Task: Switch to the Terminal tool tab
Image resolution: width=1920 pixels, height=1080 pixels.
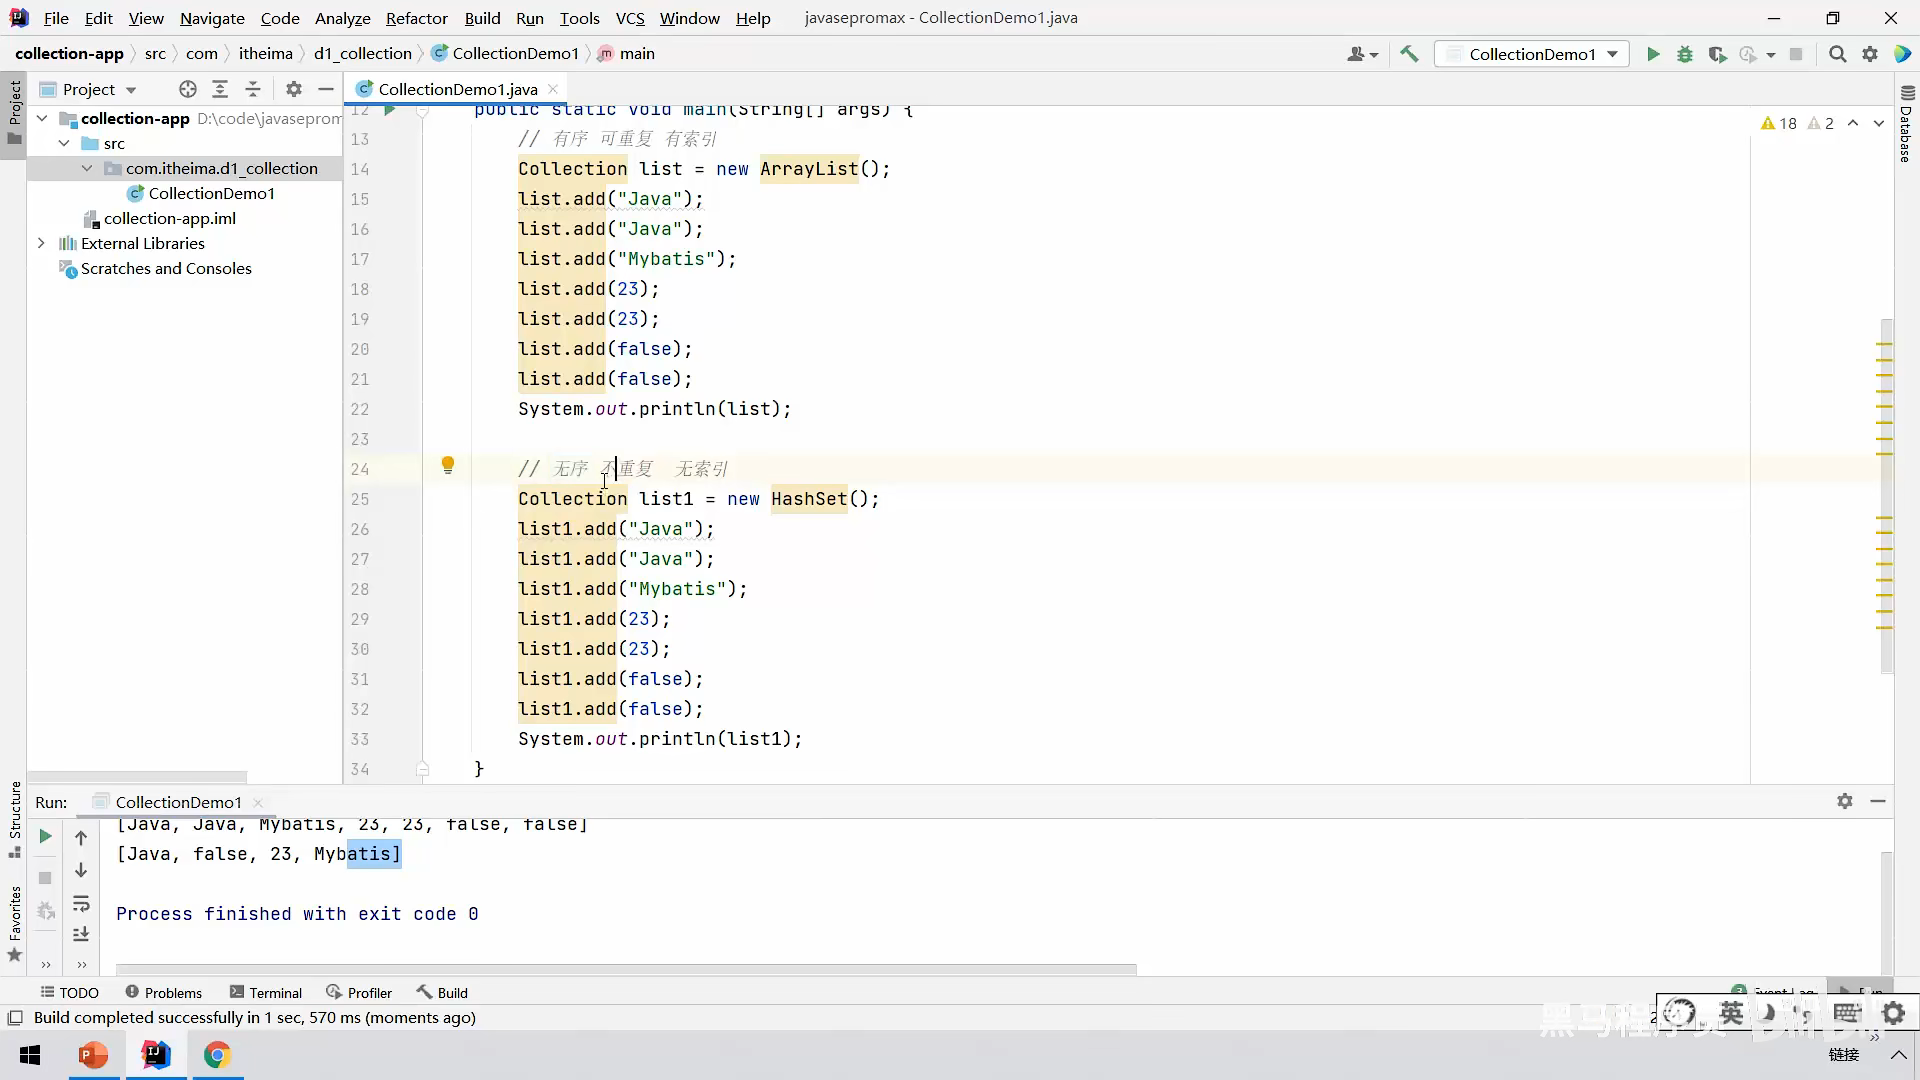Action: tap(265, 992)
